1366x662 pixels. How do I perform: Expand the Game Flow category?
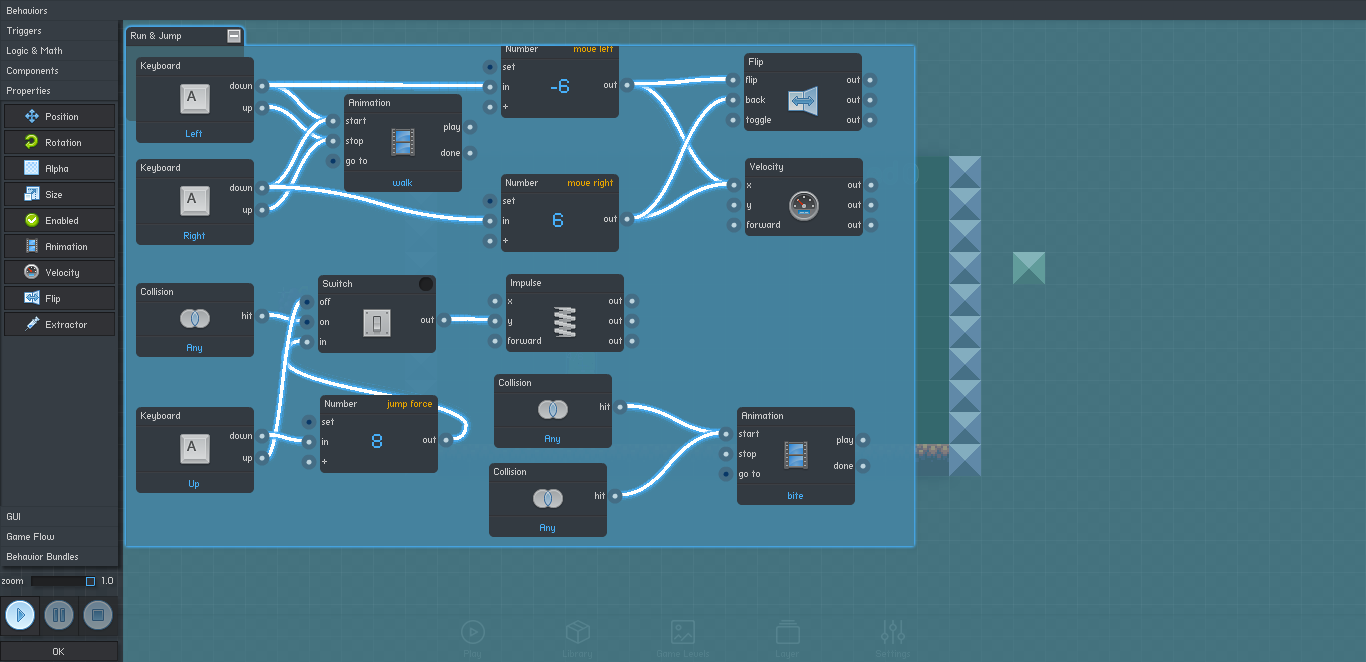click(60, 537)
